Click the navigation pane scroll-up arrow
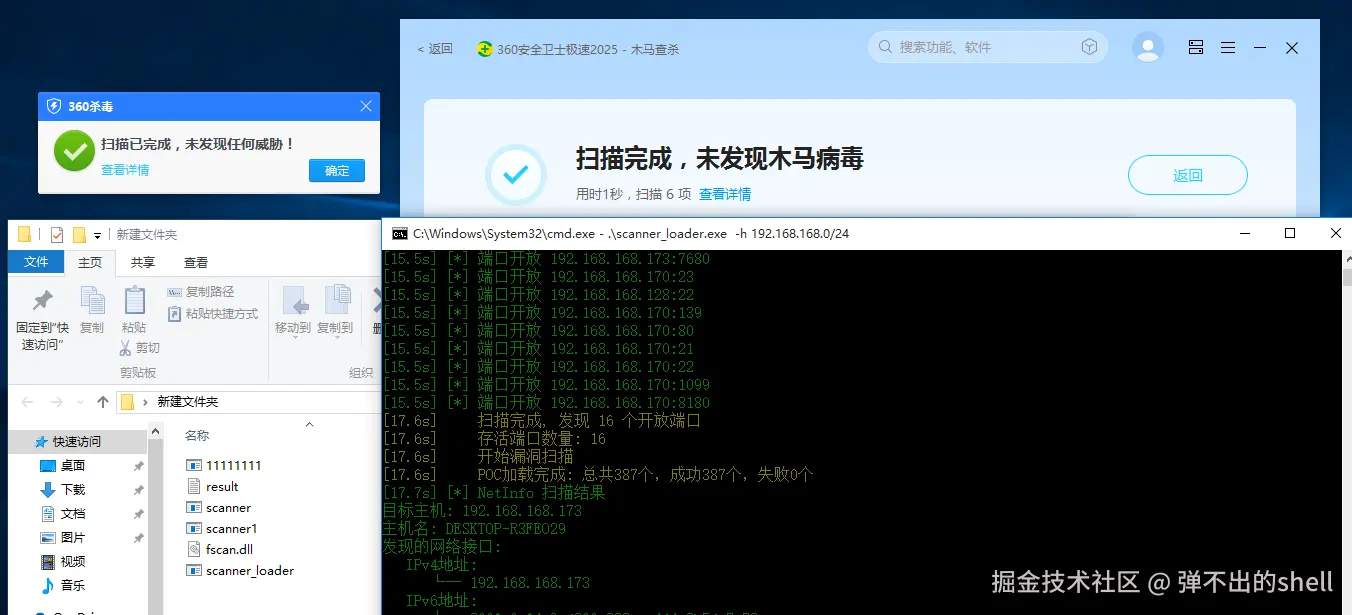This screenshot has width=1352, height=615. [155, 431]
